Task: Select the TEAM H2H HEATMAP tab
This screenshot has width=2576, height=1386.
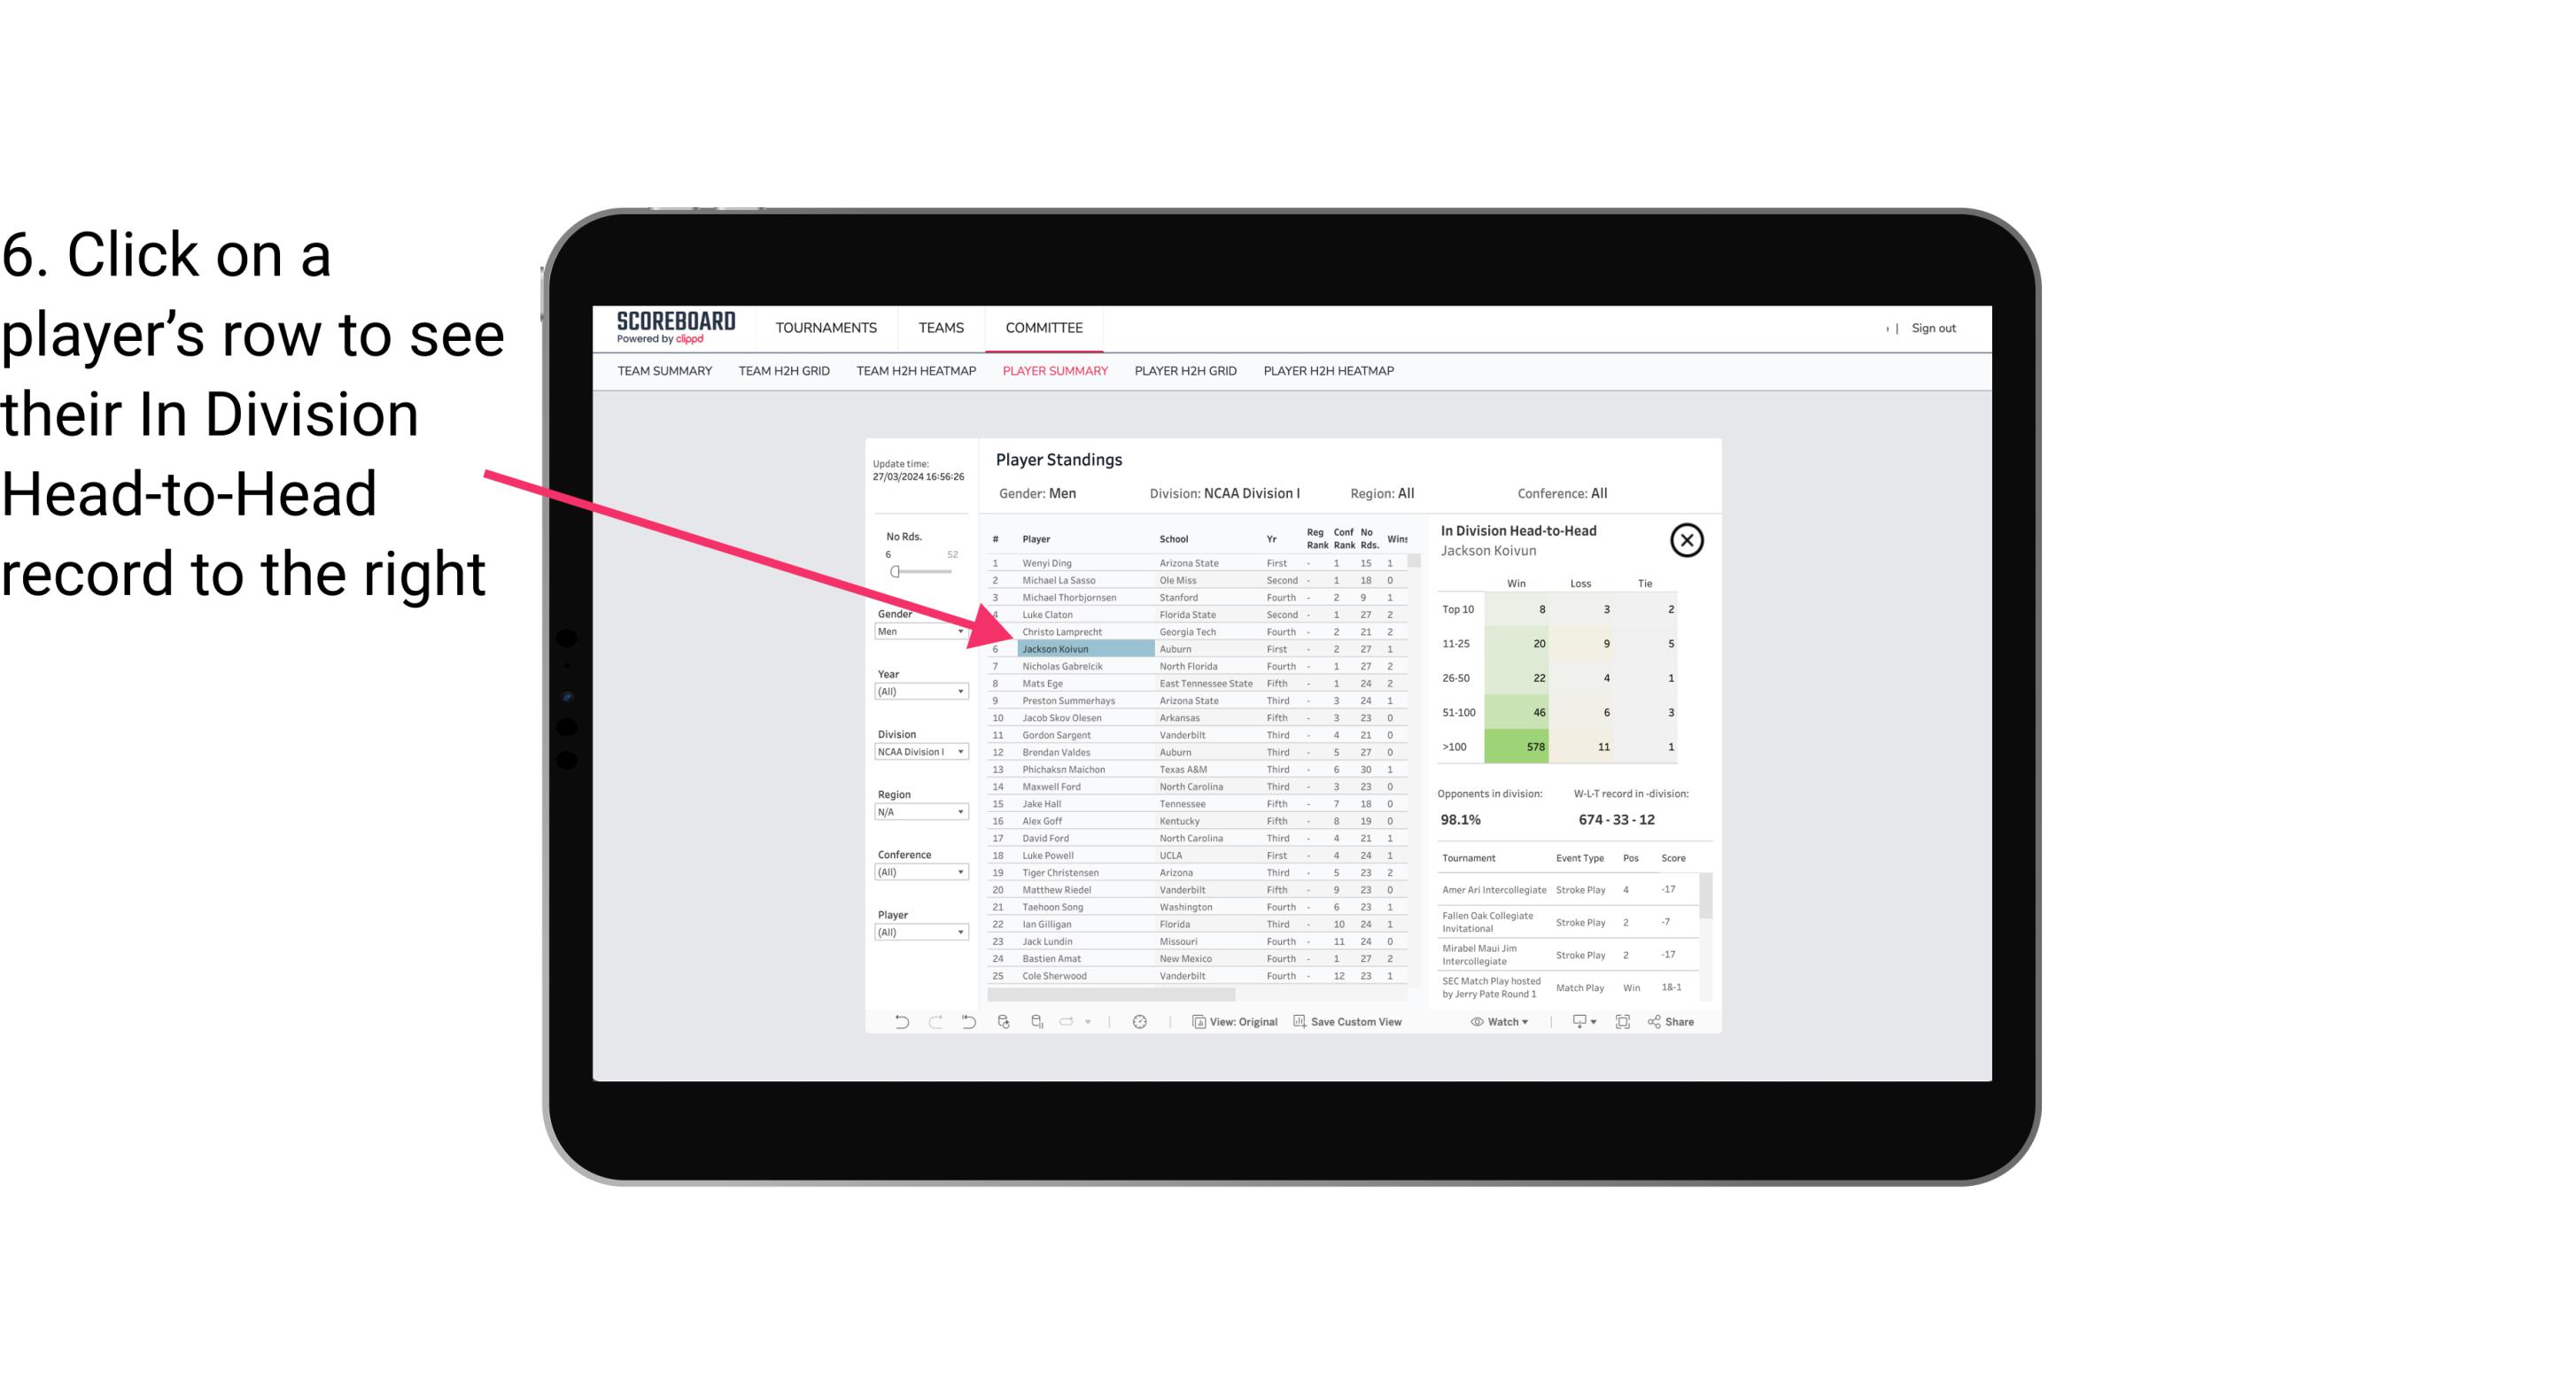Action: [913, 372]
